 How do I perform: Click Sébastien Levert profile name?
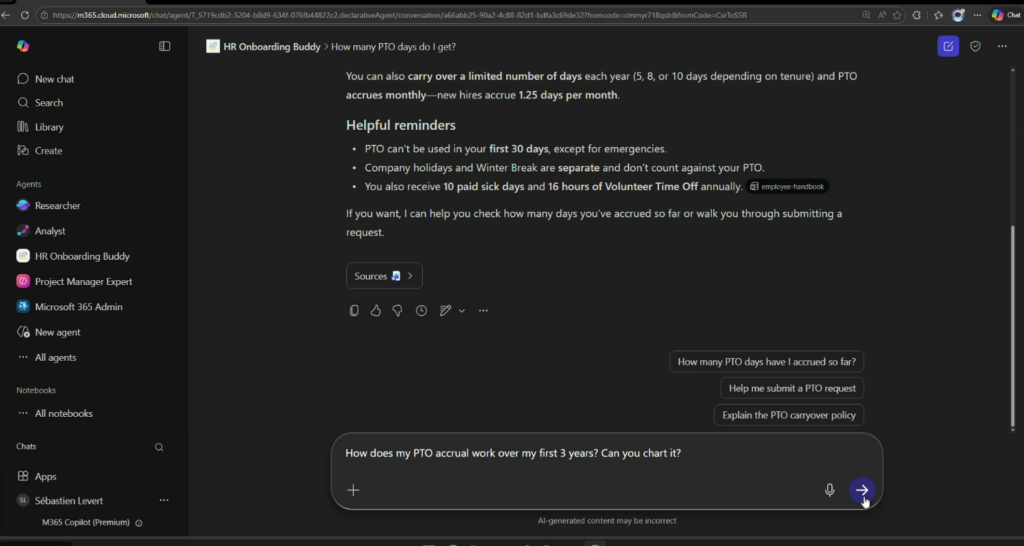(69, 501)
